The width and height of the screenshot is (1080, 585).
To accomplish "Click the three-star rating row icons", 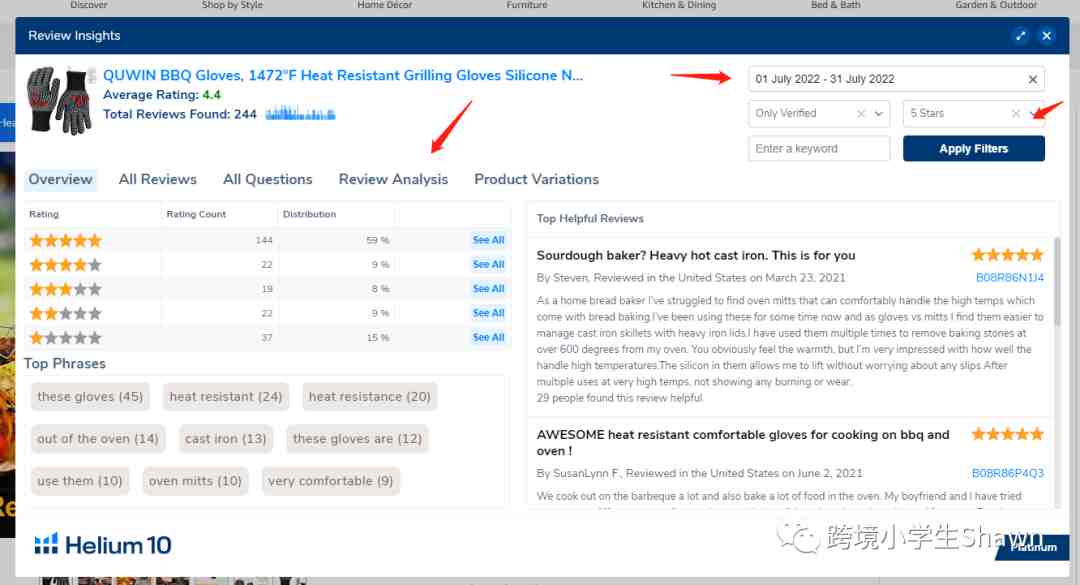I will [65, 289].
